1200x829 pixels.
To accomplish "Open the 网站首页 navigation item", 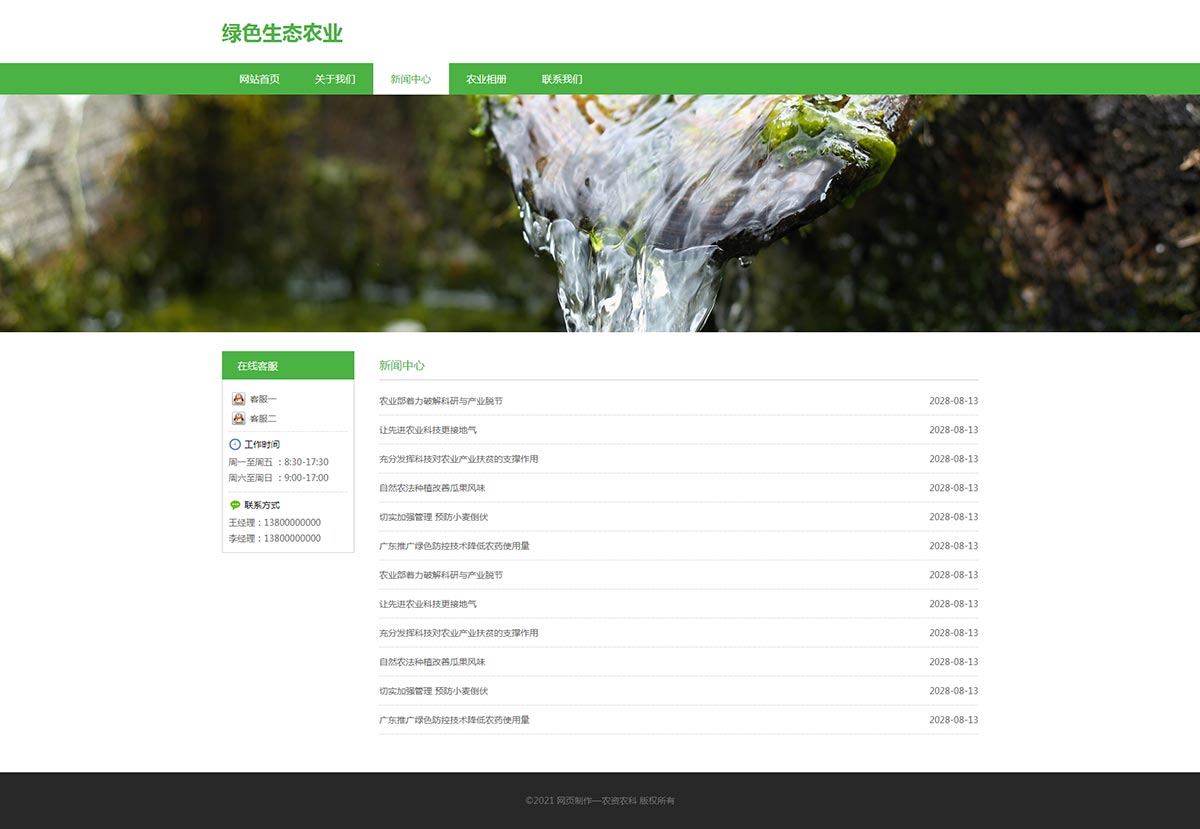I will 259,79.
